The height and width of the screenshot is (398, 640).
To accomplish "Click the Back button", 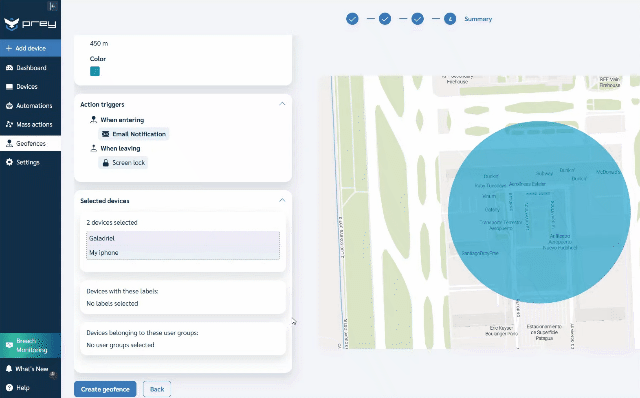I will [x=157, y=389].
